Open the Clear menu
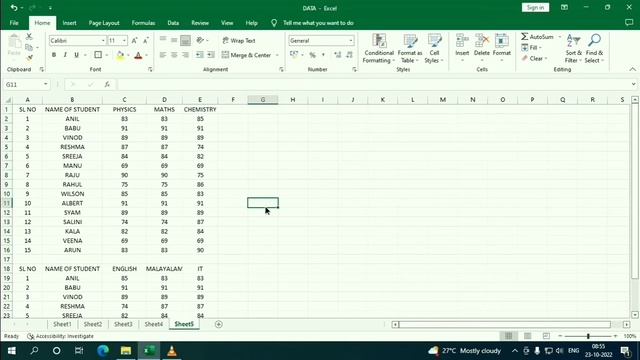The width and height of the screenshot is (640, 360). (x=534, y=58)
